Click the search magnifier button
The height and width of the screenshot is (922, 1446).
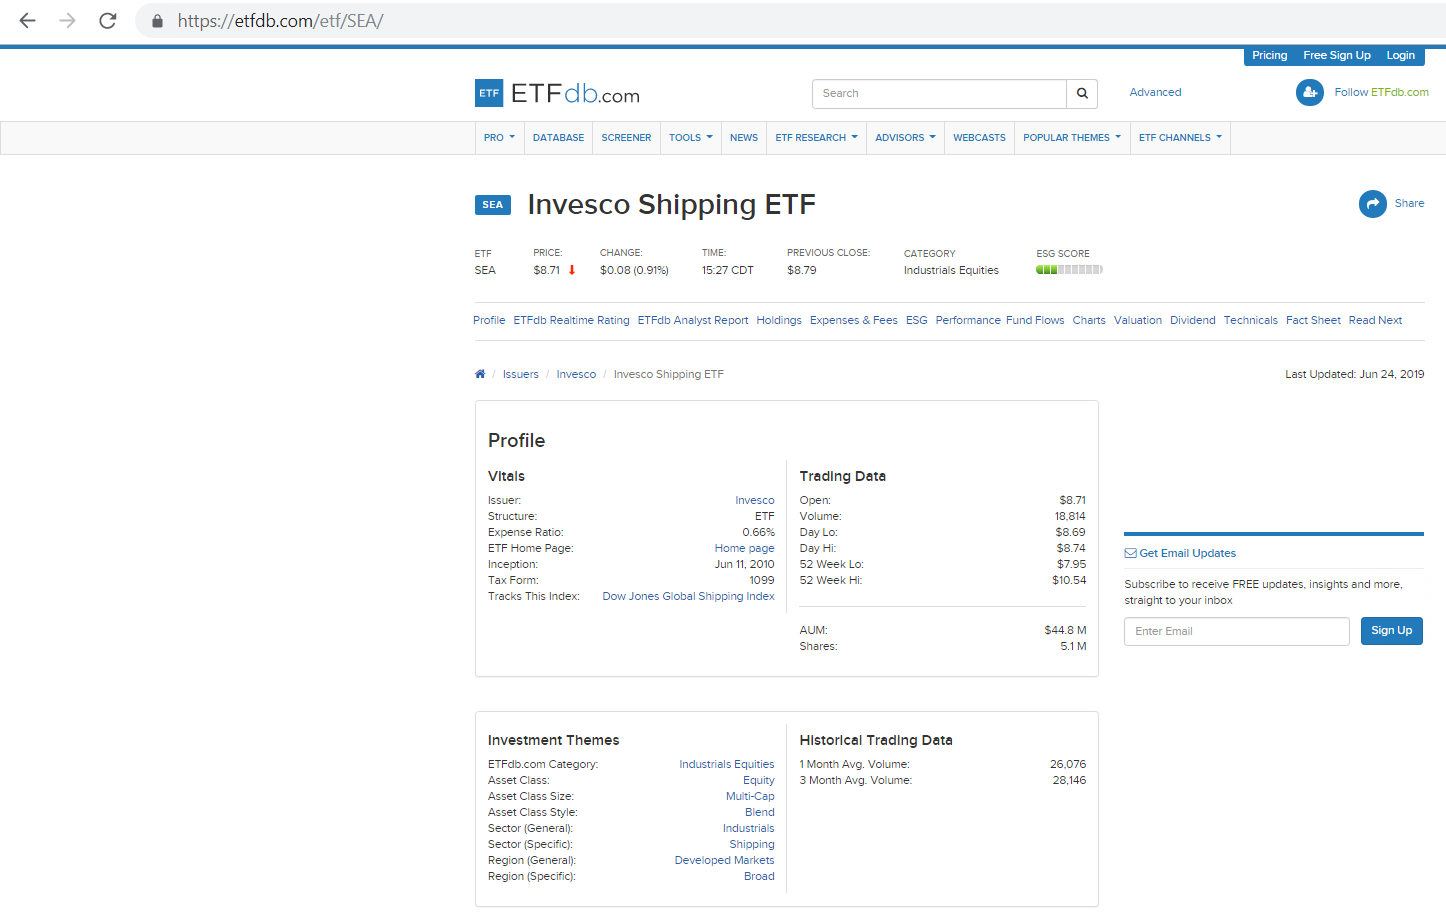[x=1082, y=93]
